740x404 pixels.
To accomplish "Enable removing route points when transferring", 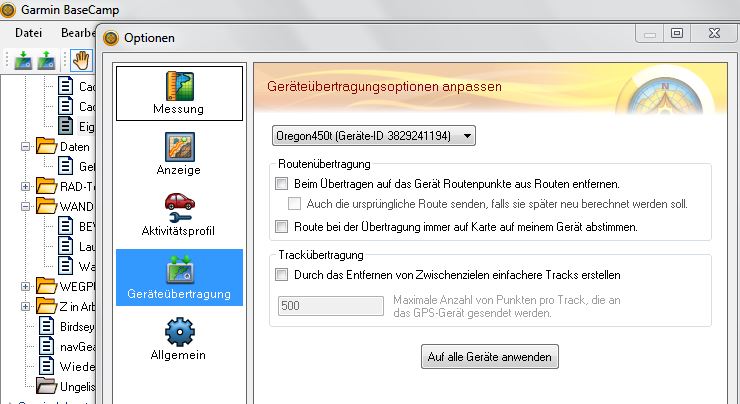I will point(281,184).
